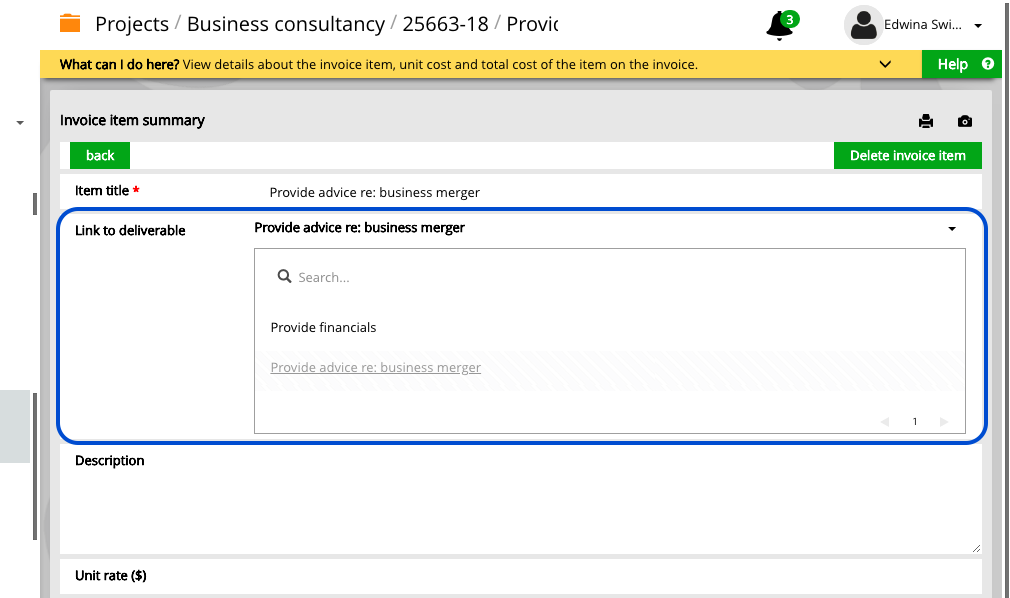
Task: Open Business consultancy breadcrumb
Action: tap(285, 24)
